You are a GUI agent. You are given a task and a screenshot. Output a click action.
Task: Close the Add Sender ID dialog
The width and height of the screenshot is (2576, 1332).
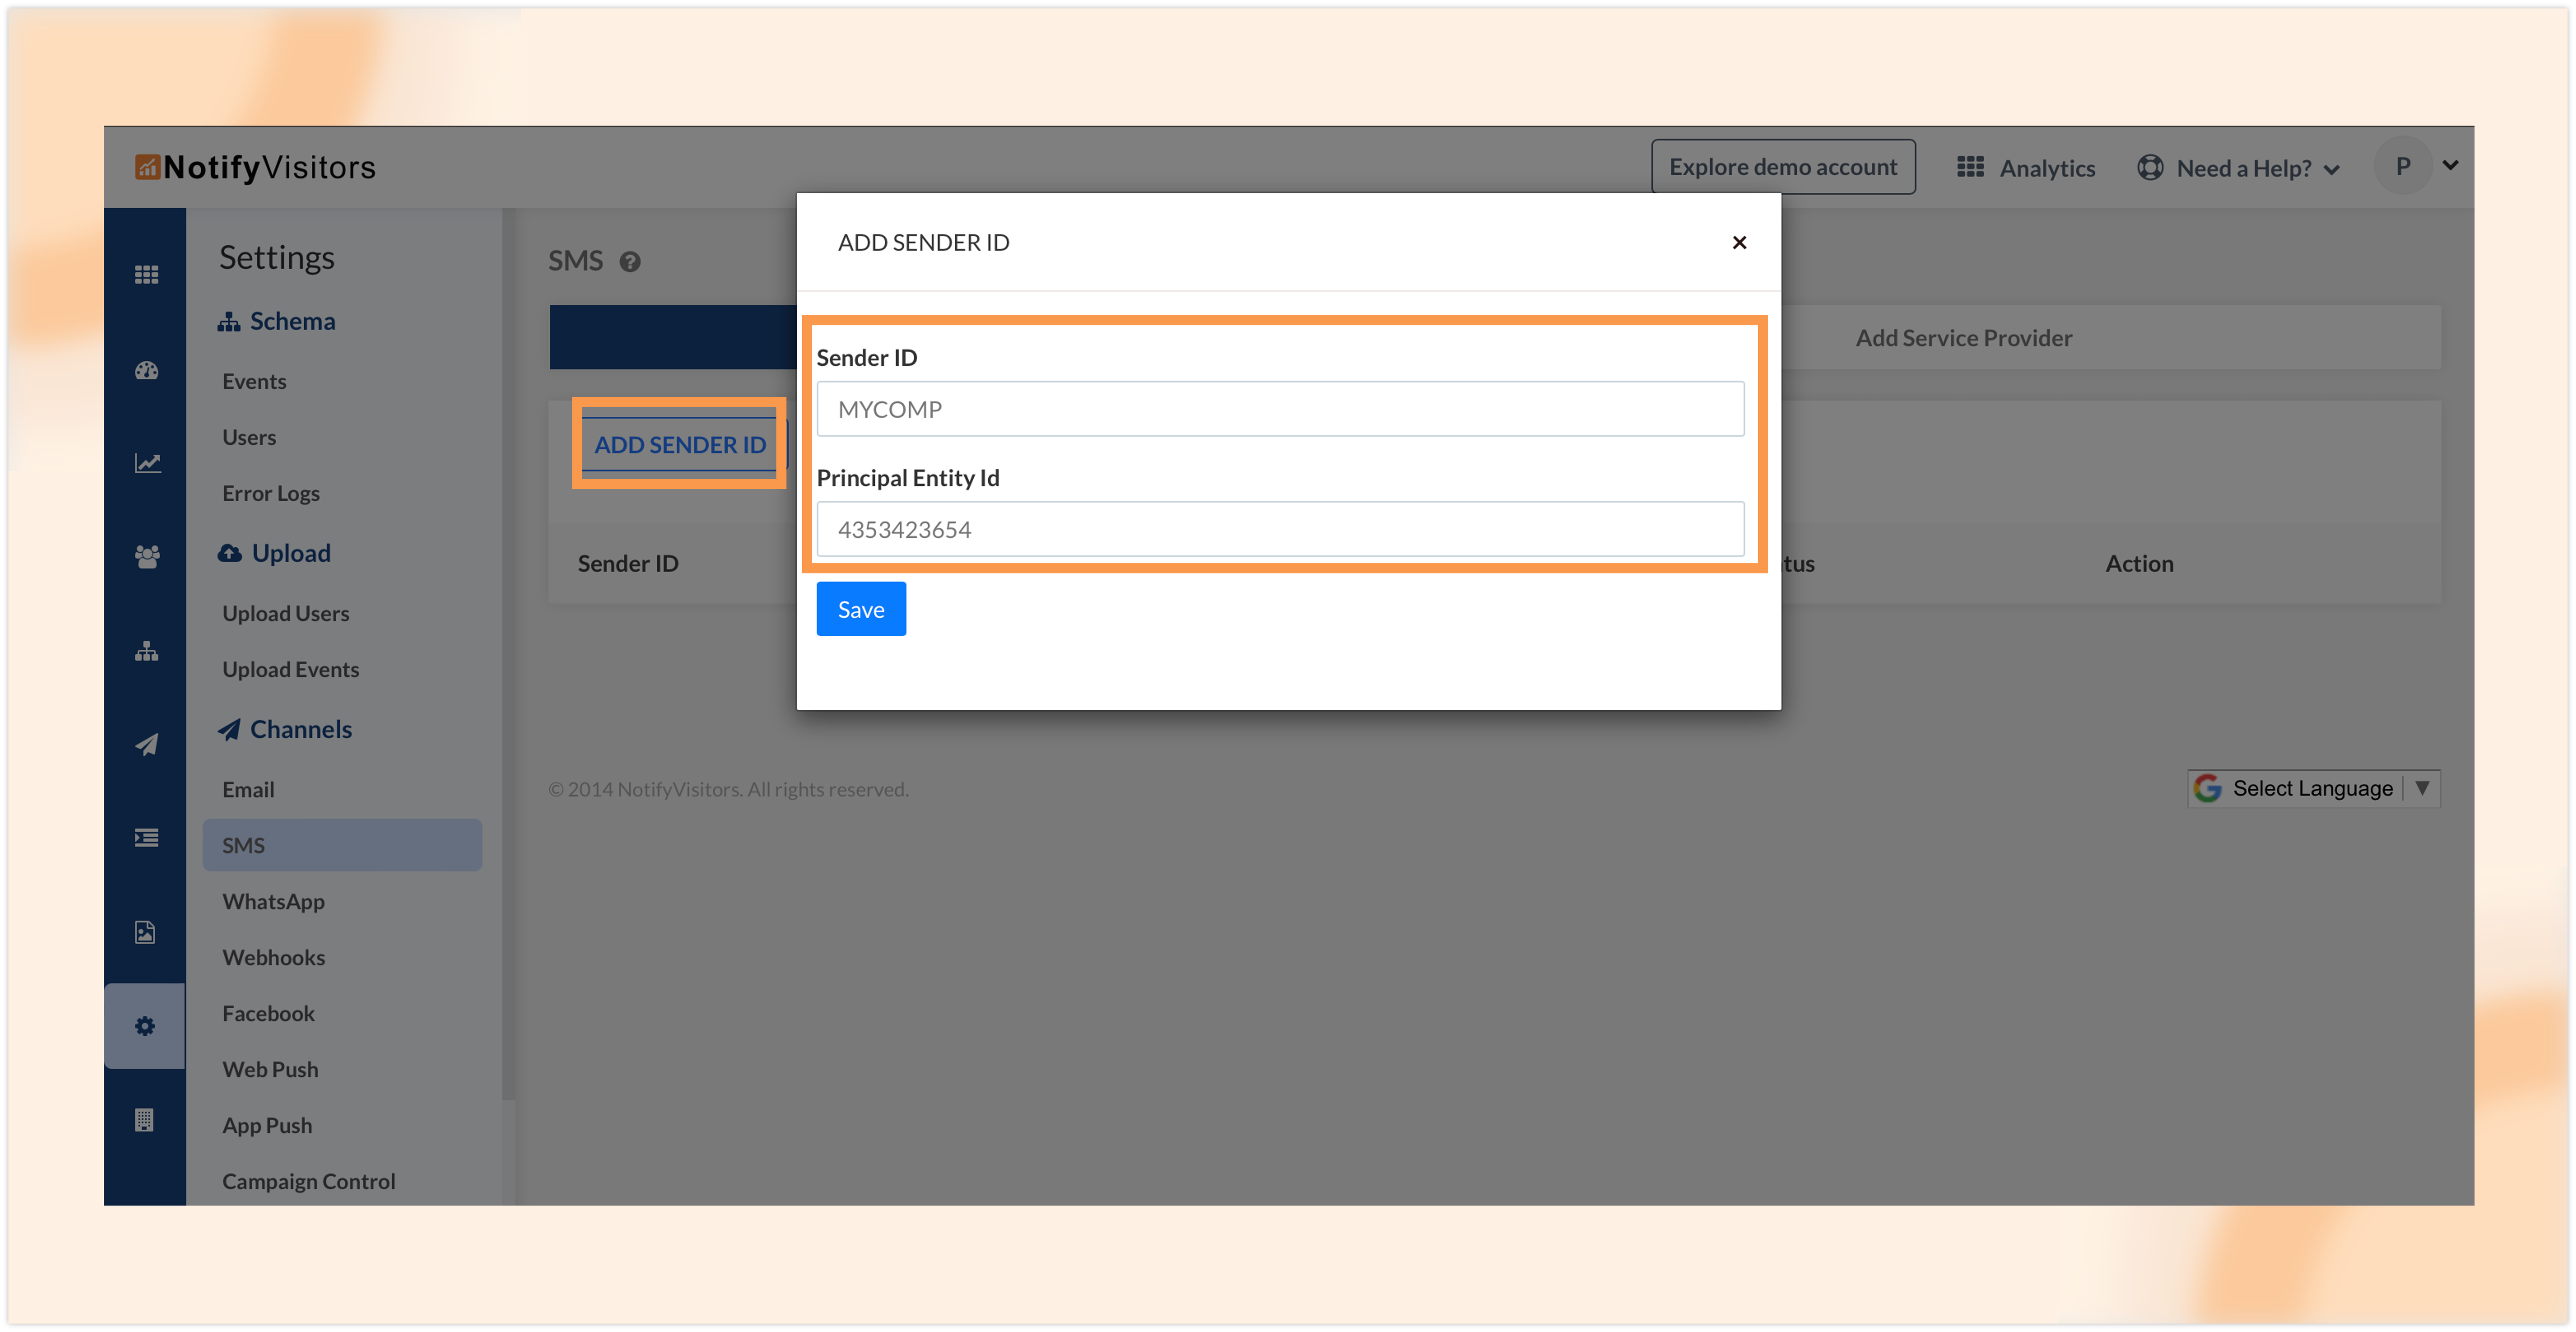point(1738,243)
